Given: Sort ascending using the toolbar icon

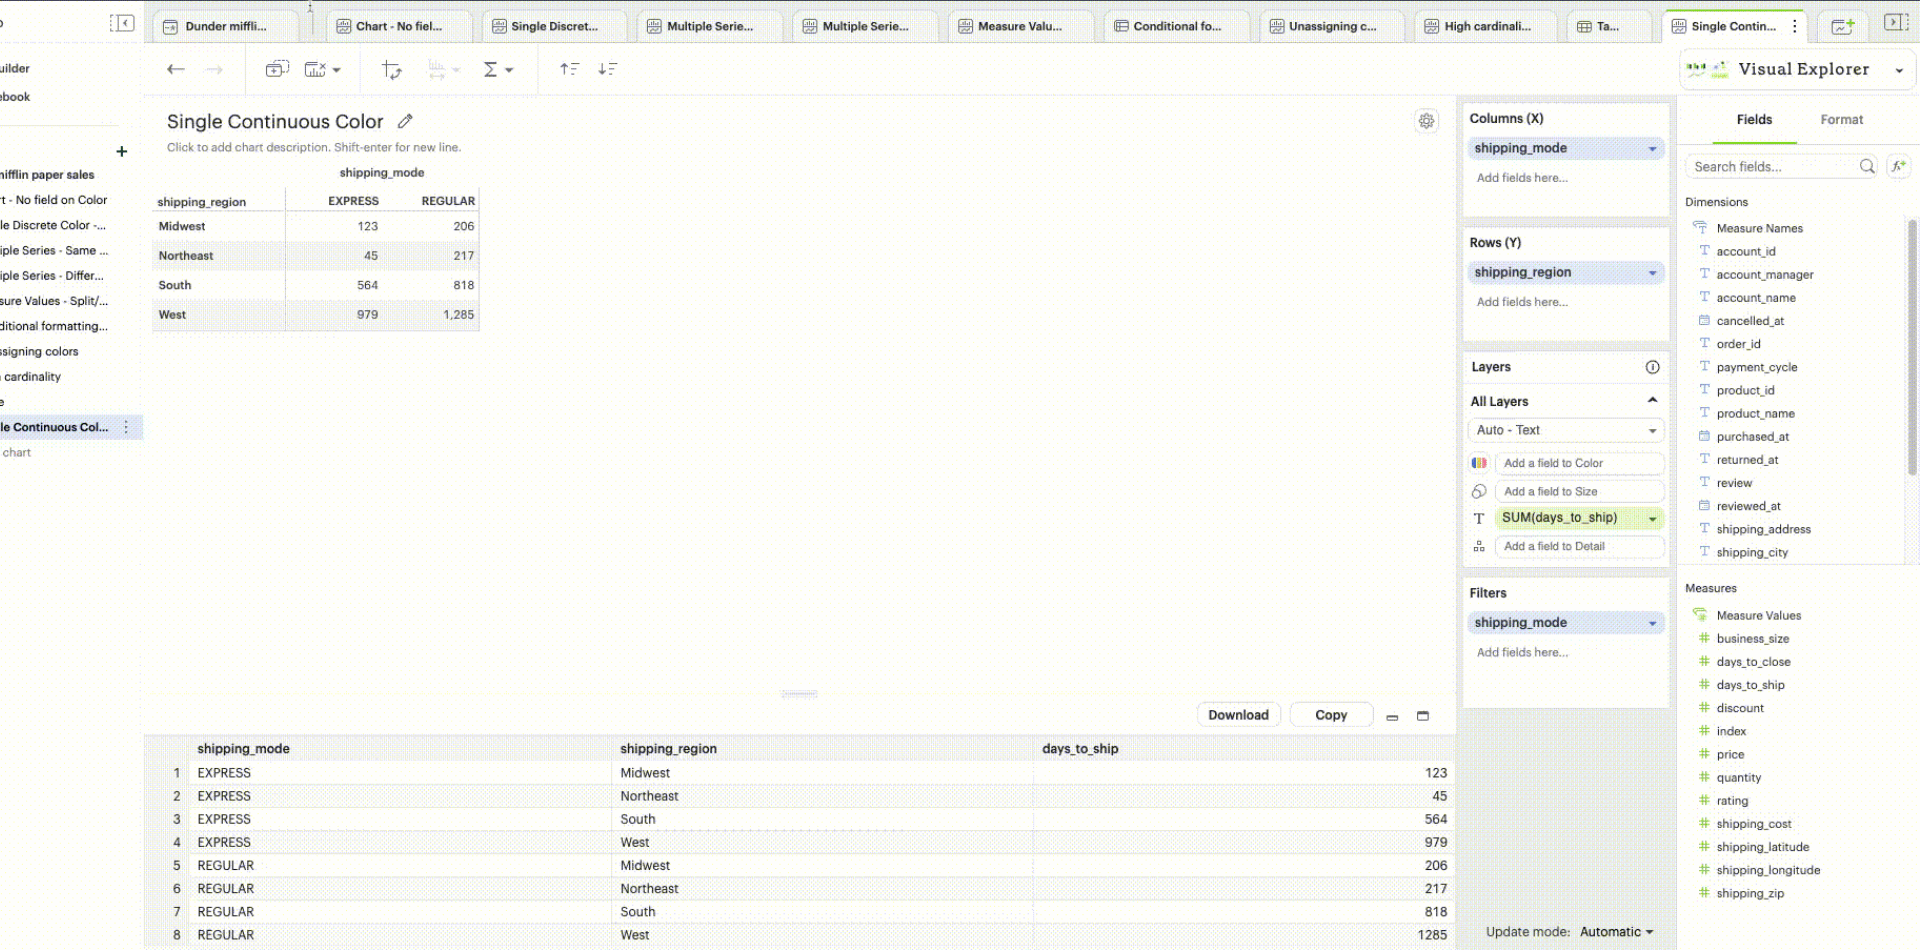Looking at the screenshot, I should click(569, 69).
